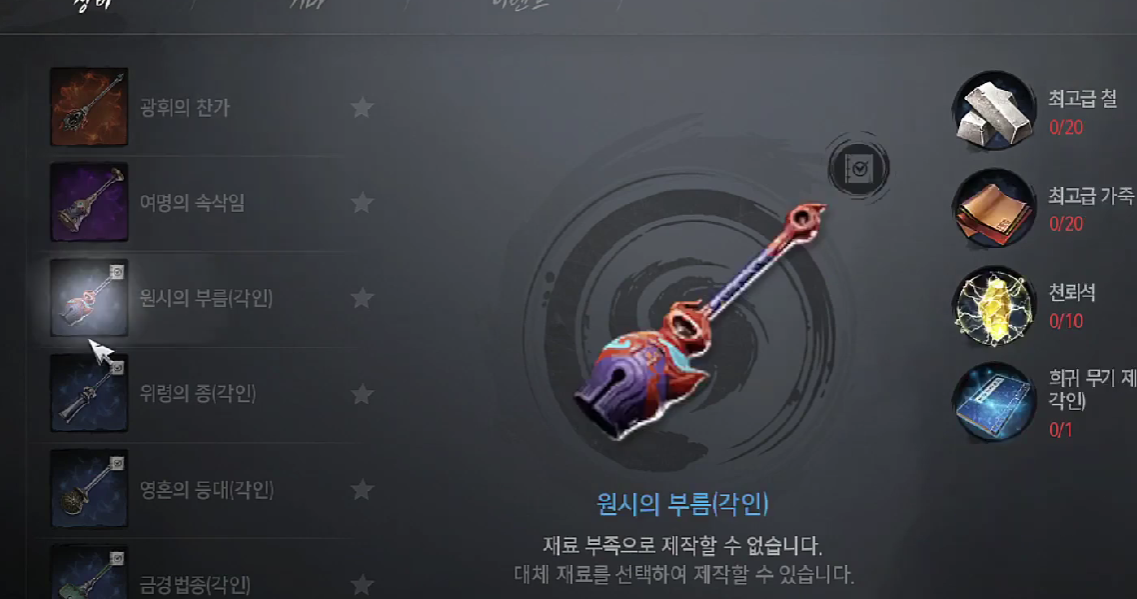Click the large weapon preview image
The image size is (1137, 599).
pyautogui.click(x=700, y=322)
